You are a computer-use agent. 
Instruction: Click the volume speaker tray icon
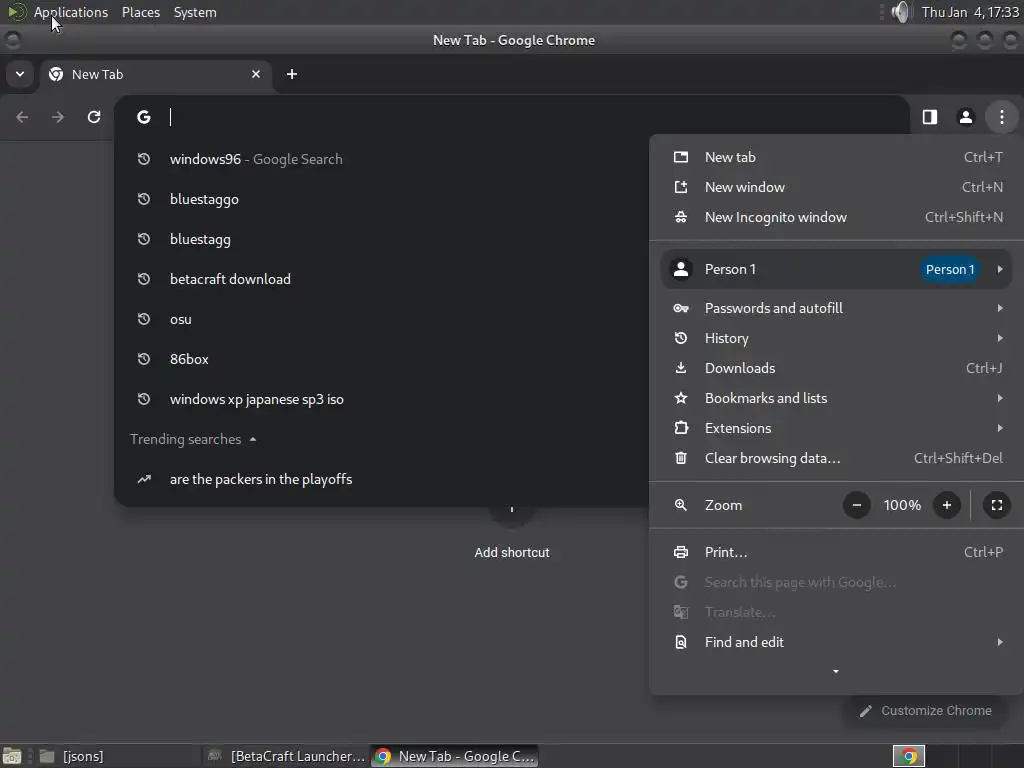899,12
